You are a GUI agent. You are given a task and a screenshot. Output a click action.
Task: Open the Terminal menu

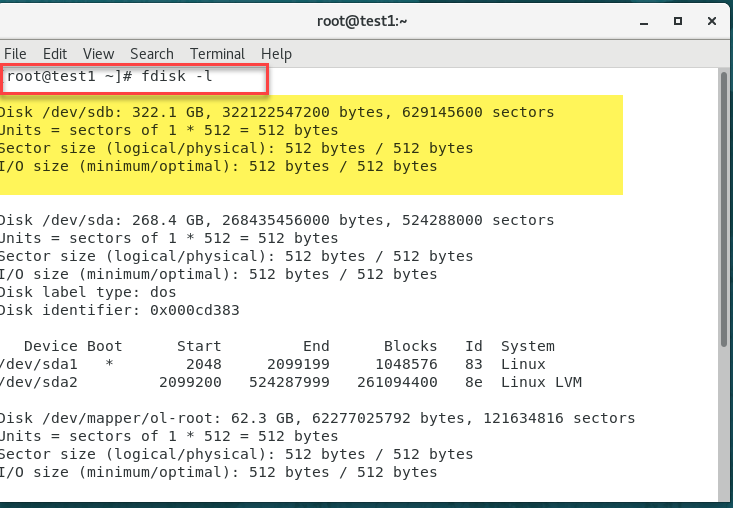(217, 54)
